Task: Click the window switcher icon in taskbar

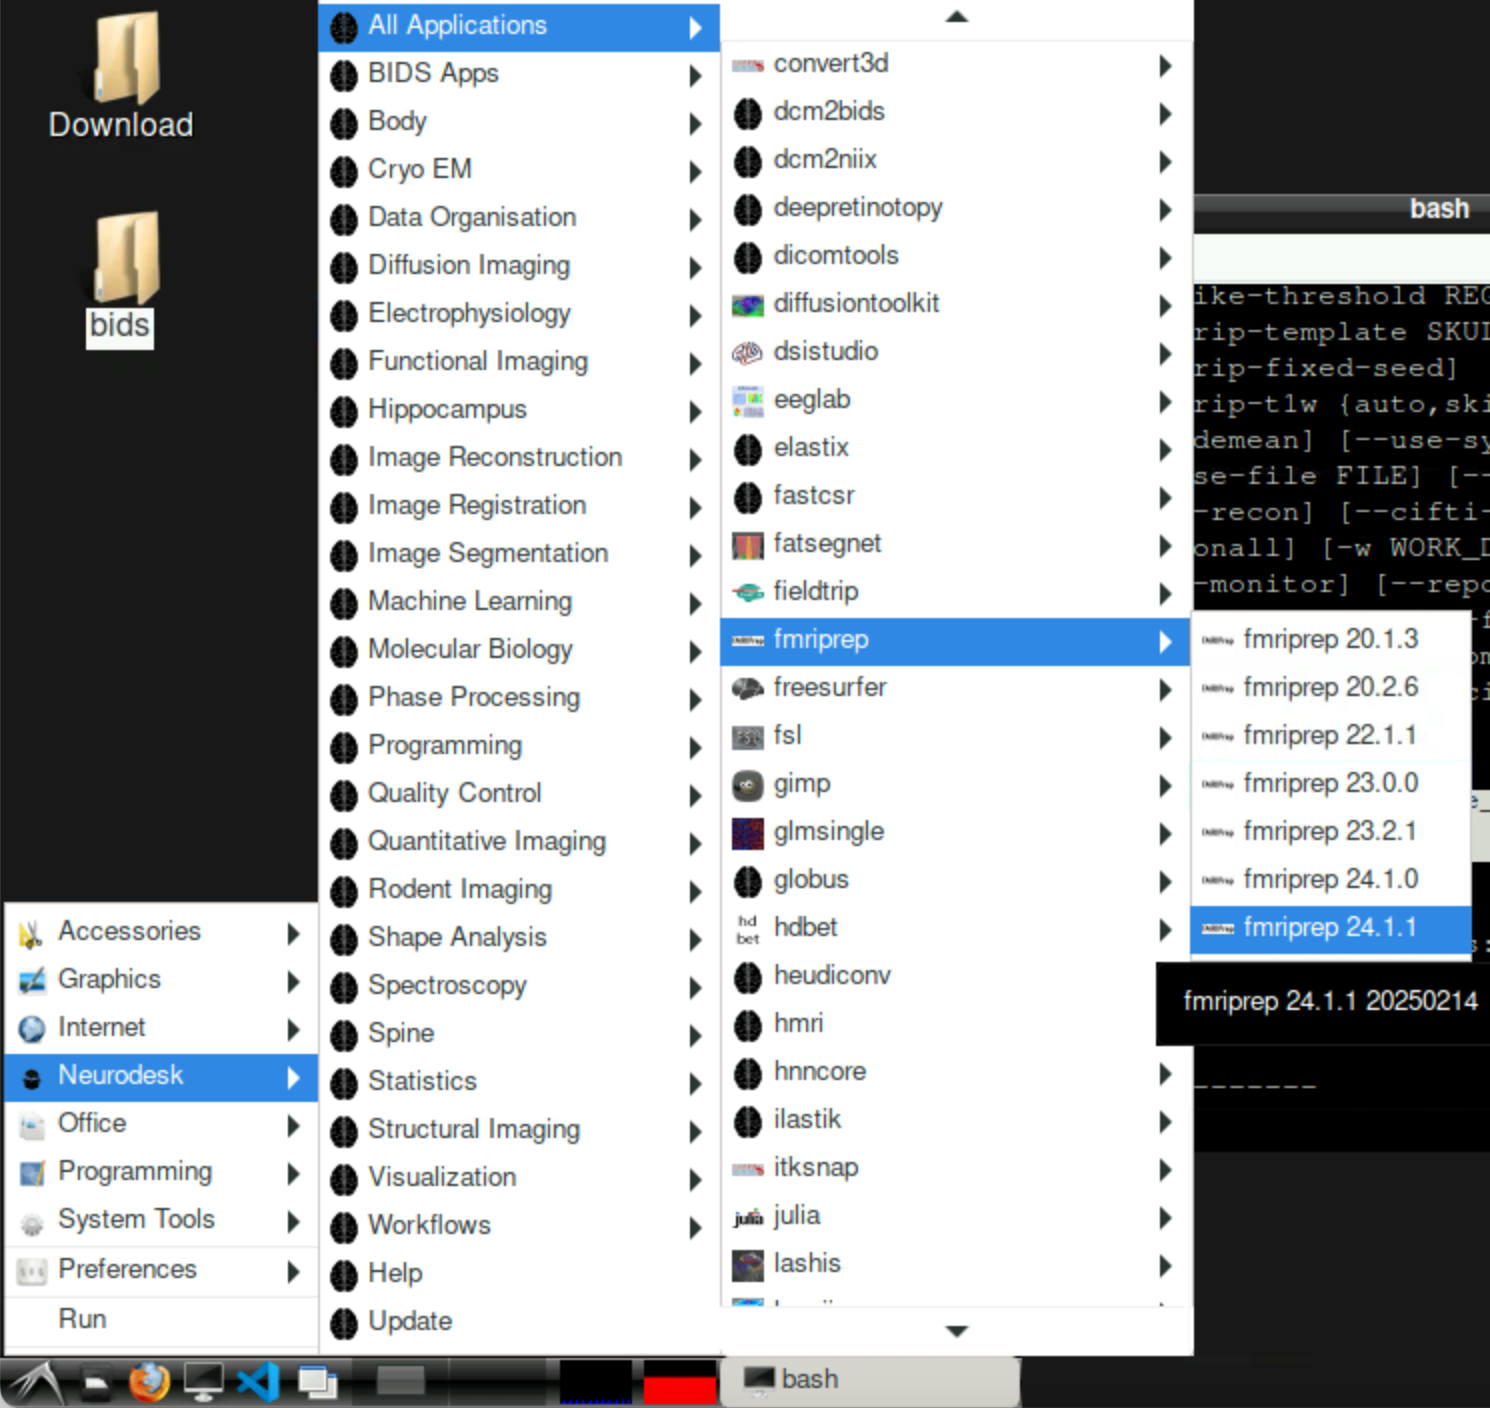Action: pos(318,1383)
